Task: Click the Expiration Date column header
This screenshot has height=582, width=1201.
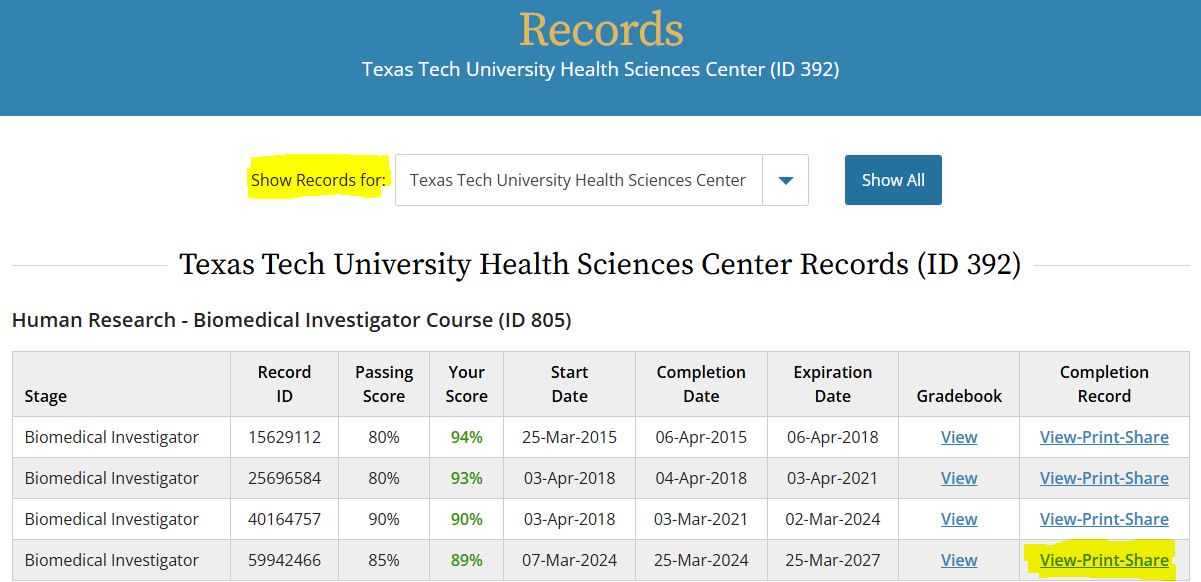Action: pos(833,384)
